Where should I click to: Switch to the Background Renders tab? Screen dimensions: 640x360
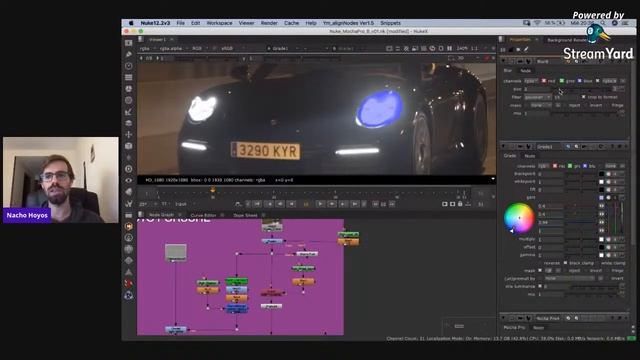567,40
